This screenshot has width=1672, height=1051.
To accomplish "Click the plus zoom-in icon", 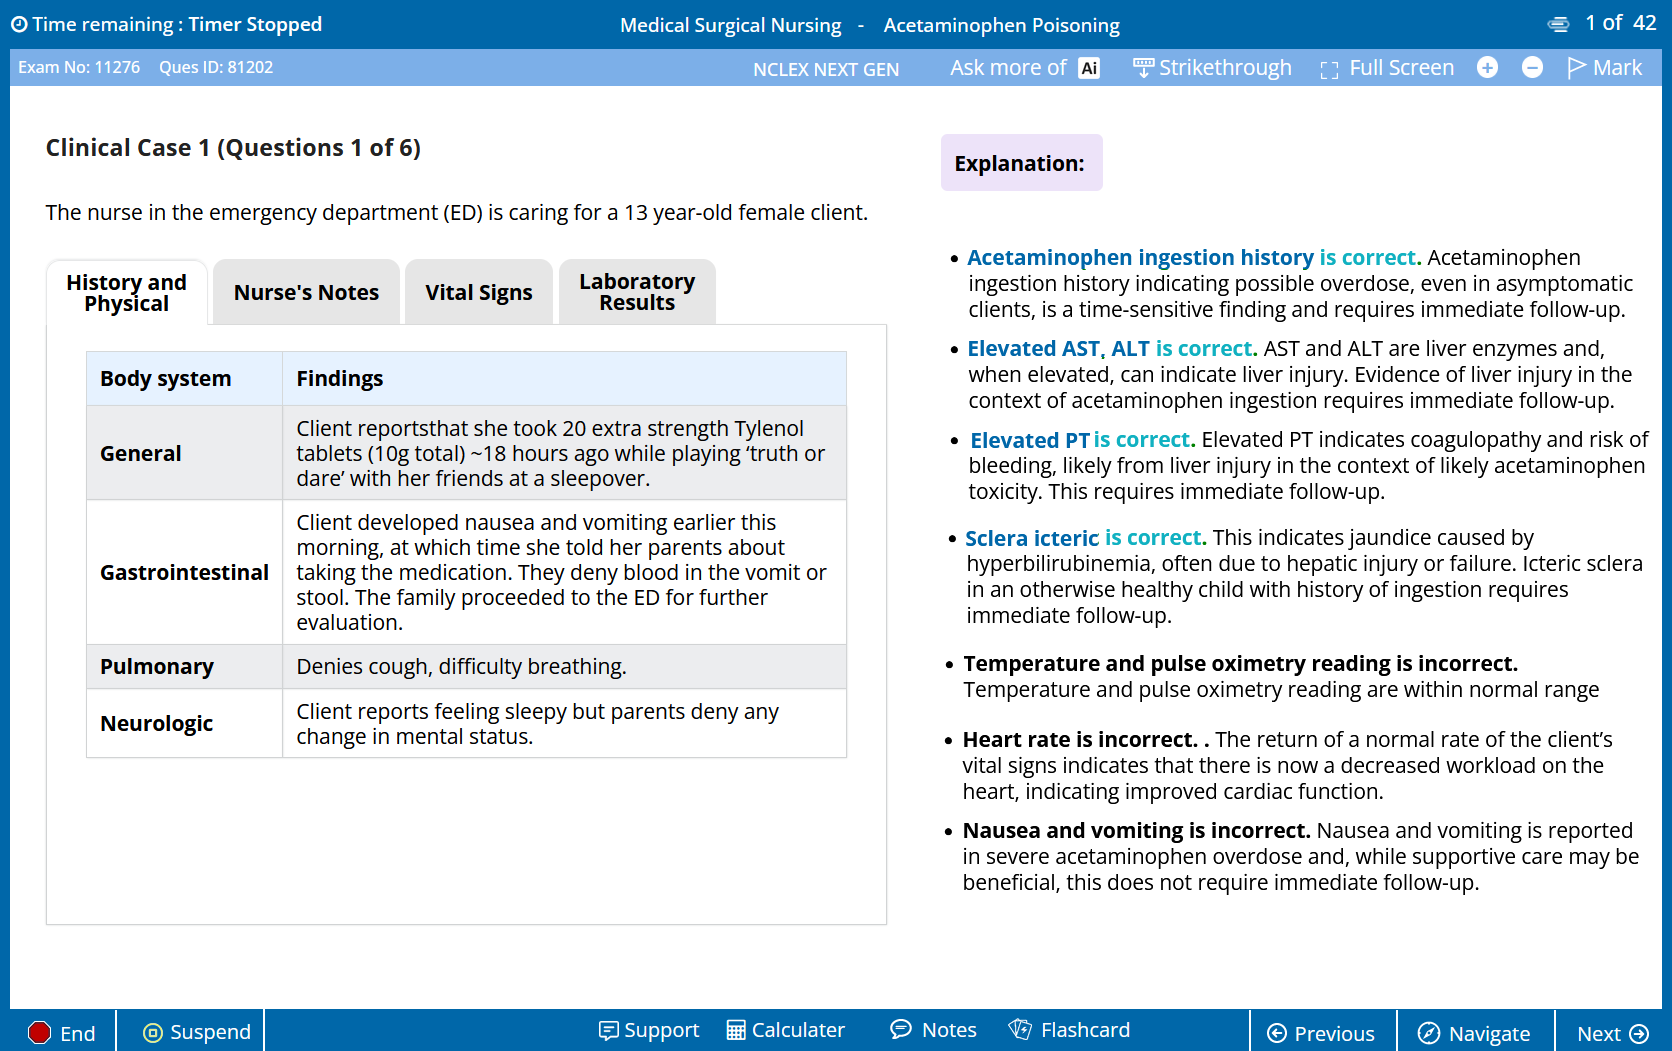I will point(1488,67).
